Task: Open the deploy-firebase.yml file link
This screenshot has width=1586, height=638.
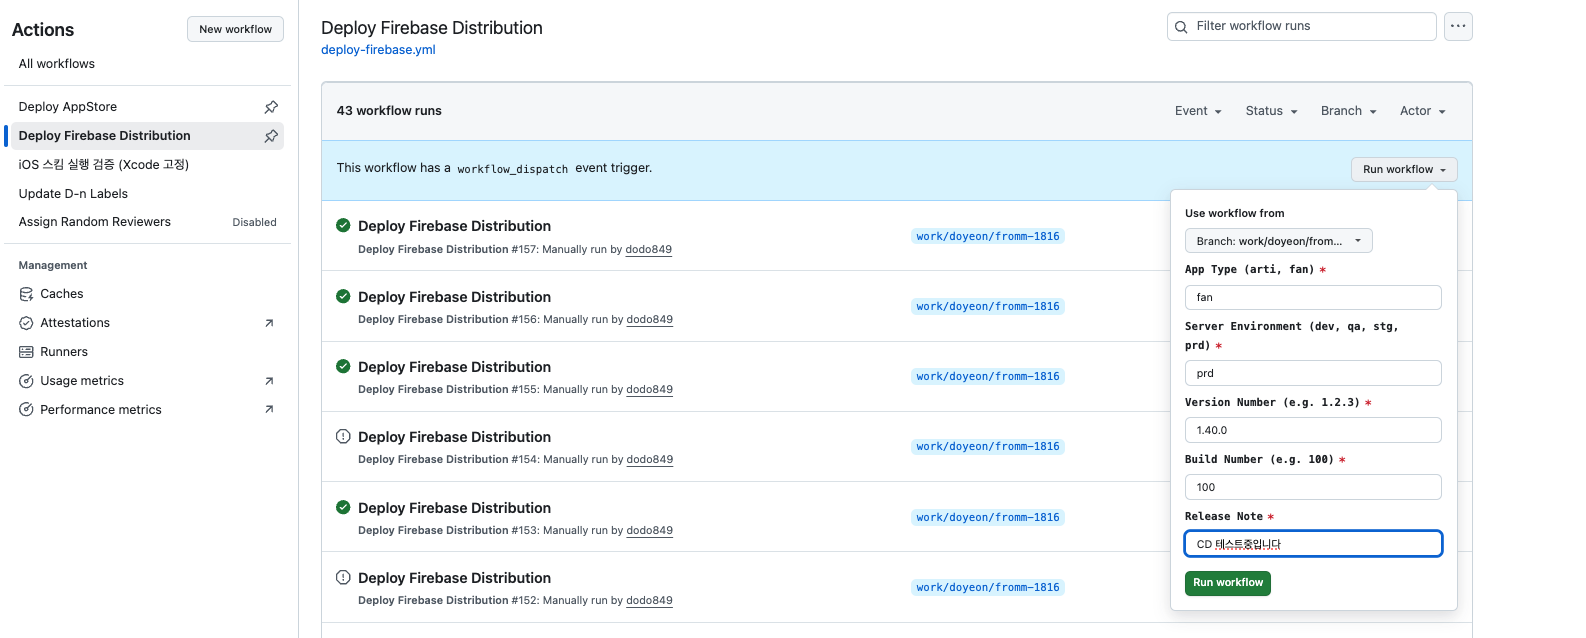Action: click(x=378, y=50)
